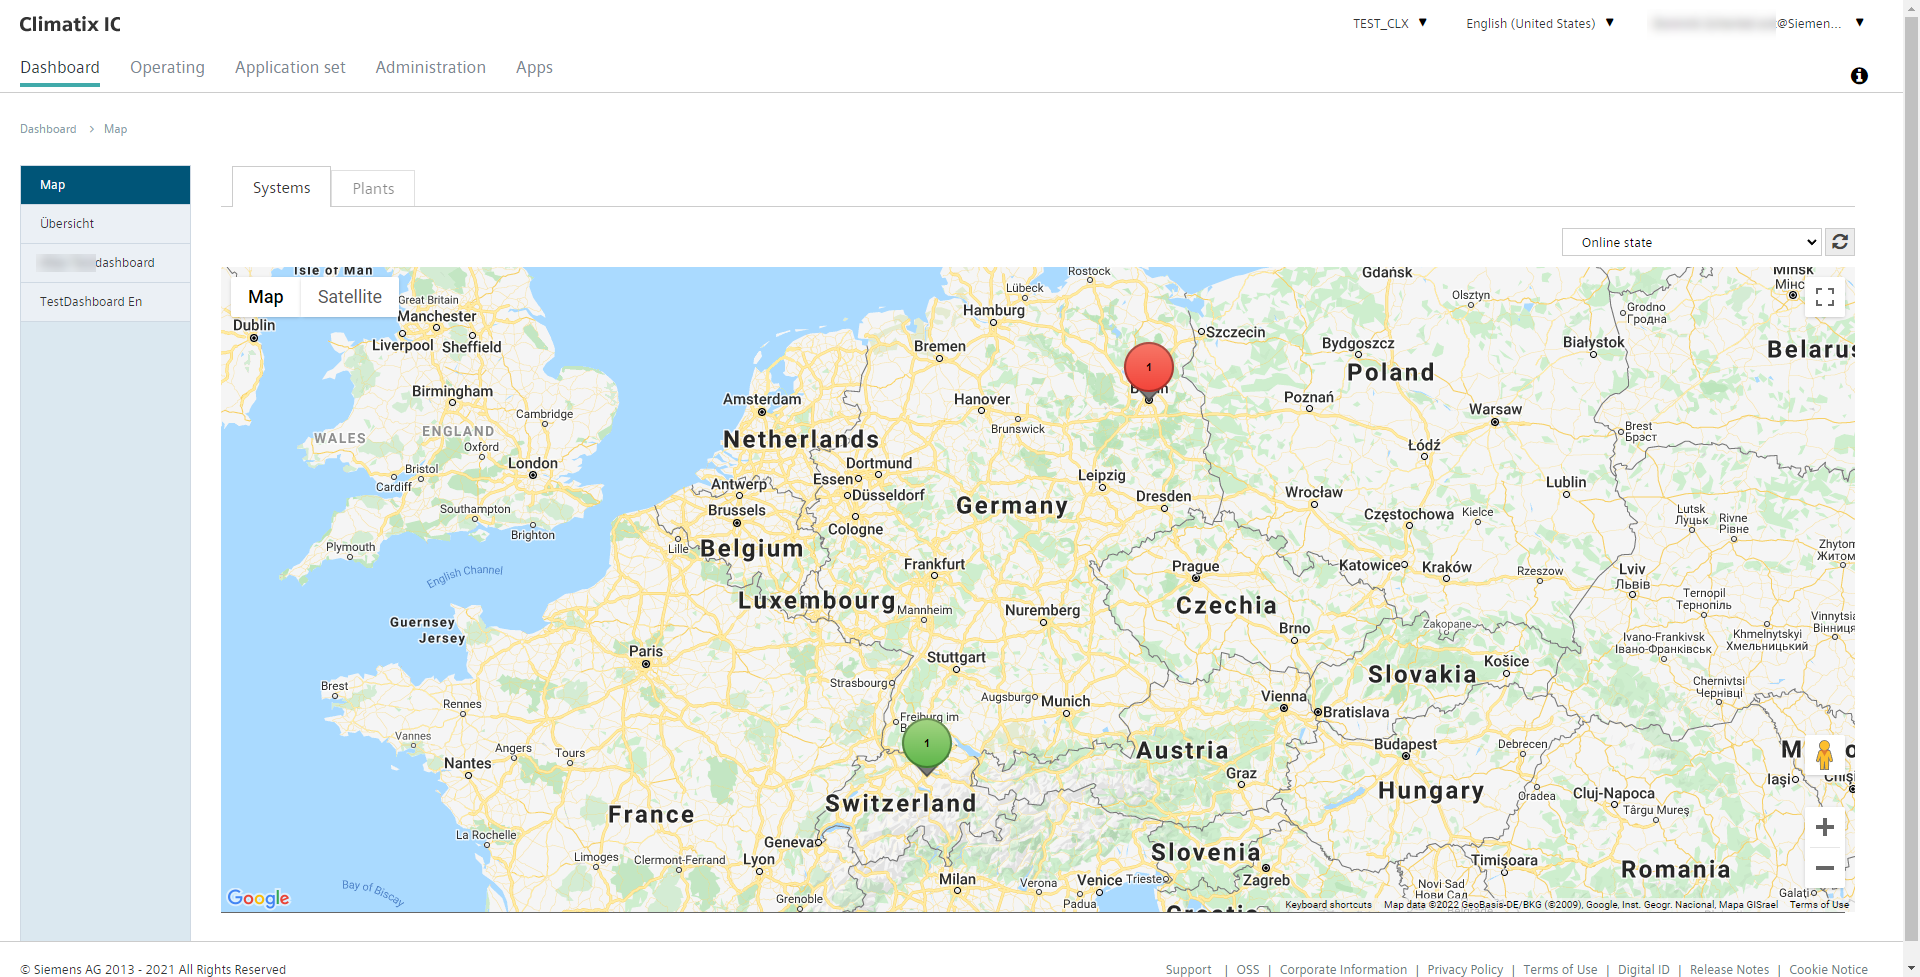The image size is (1920, 977).
Task: Click the Google logo on map
Action: (258, 898)
